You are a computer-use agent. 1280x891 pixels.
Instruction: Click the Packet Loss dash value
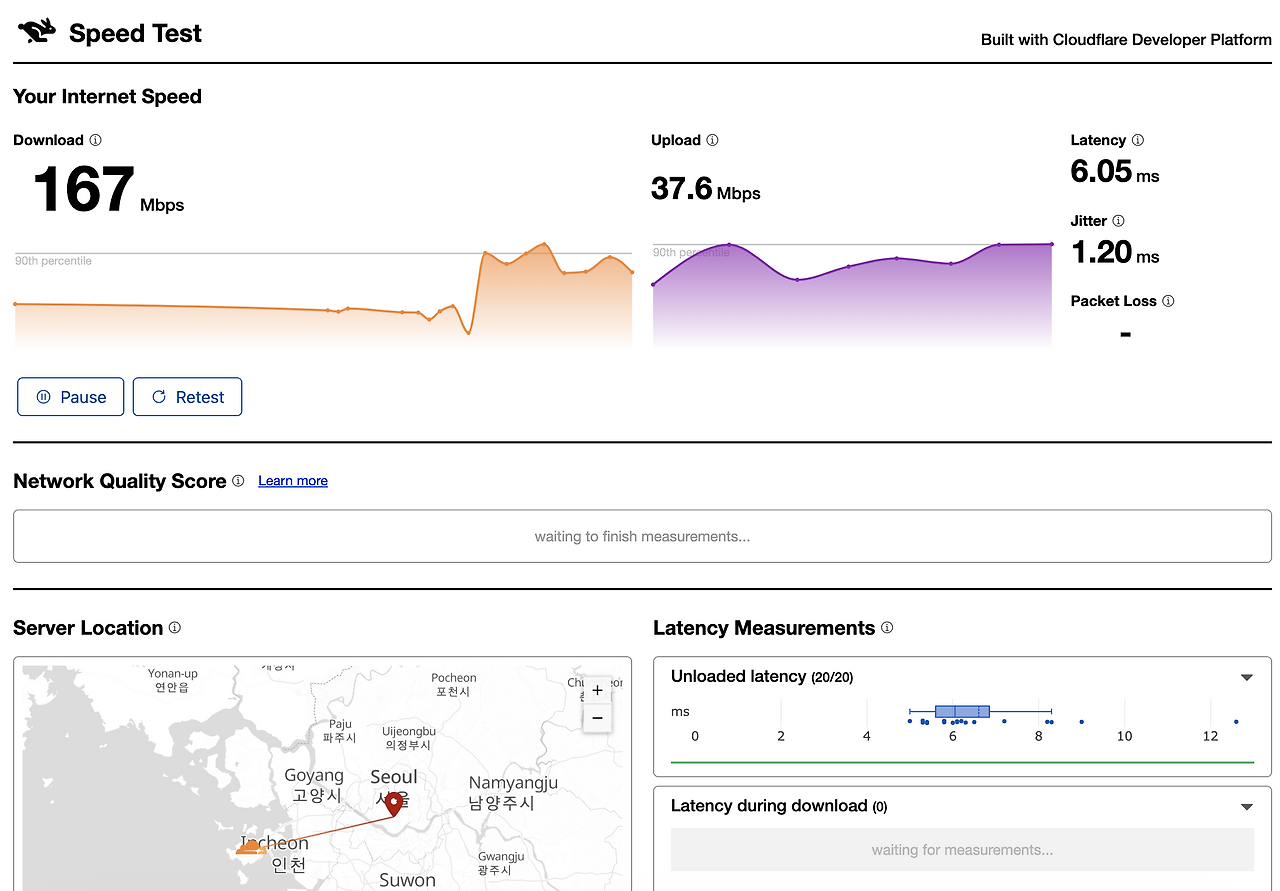pos(1125,335)
